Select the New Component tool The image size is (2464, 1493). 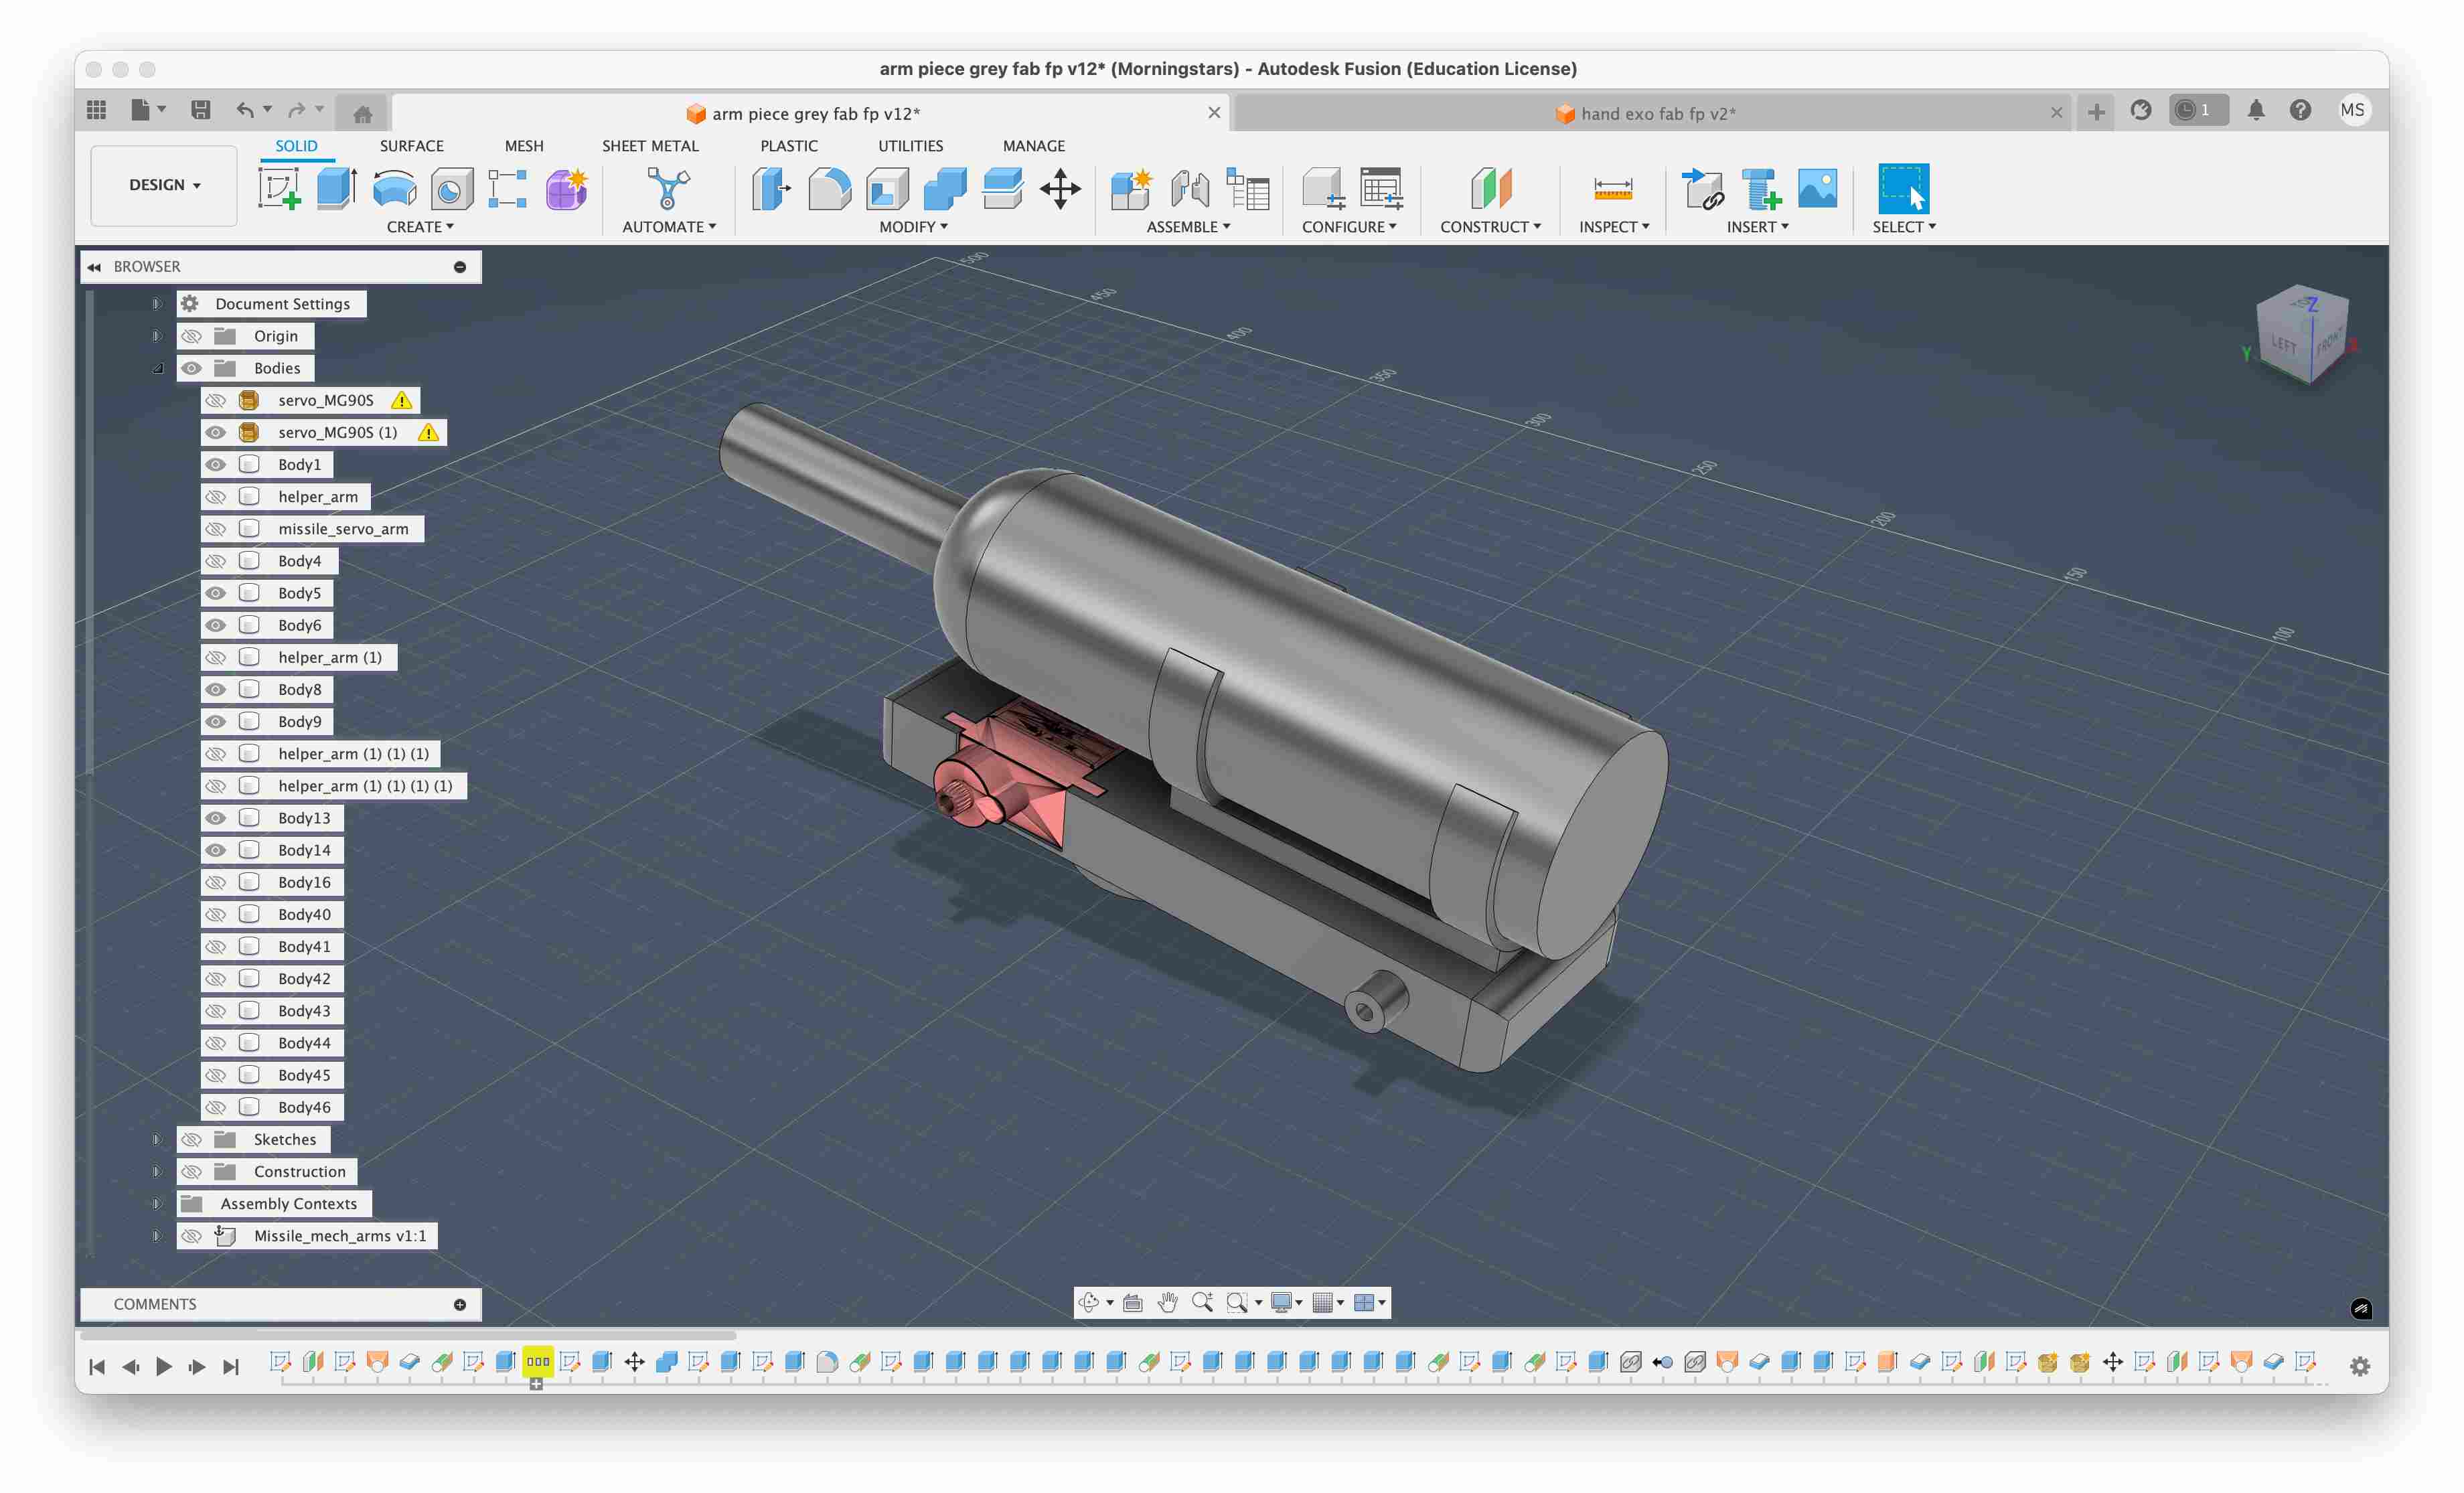tap(1131, 188)
